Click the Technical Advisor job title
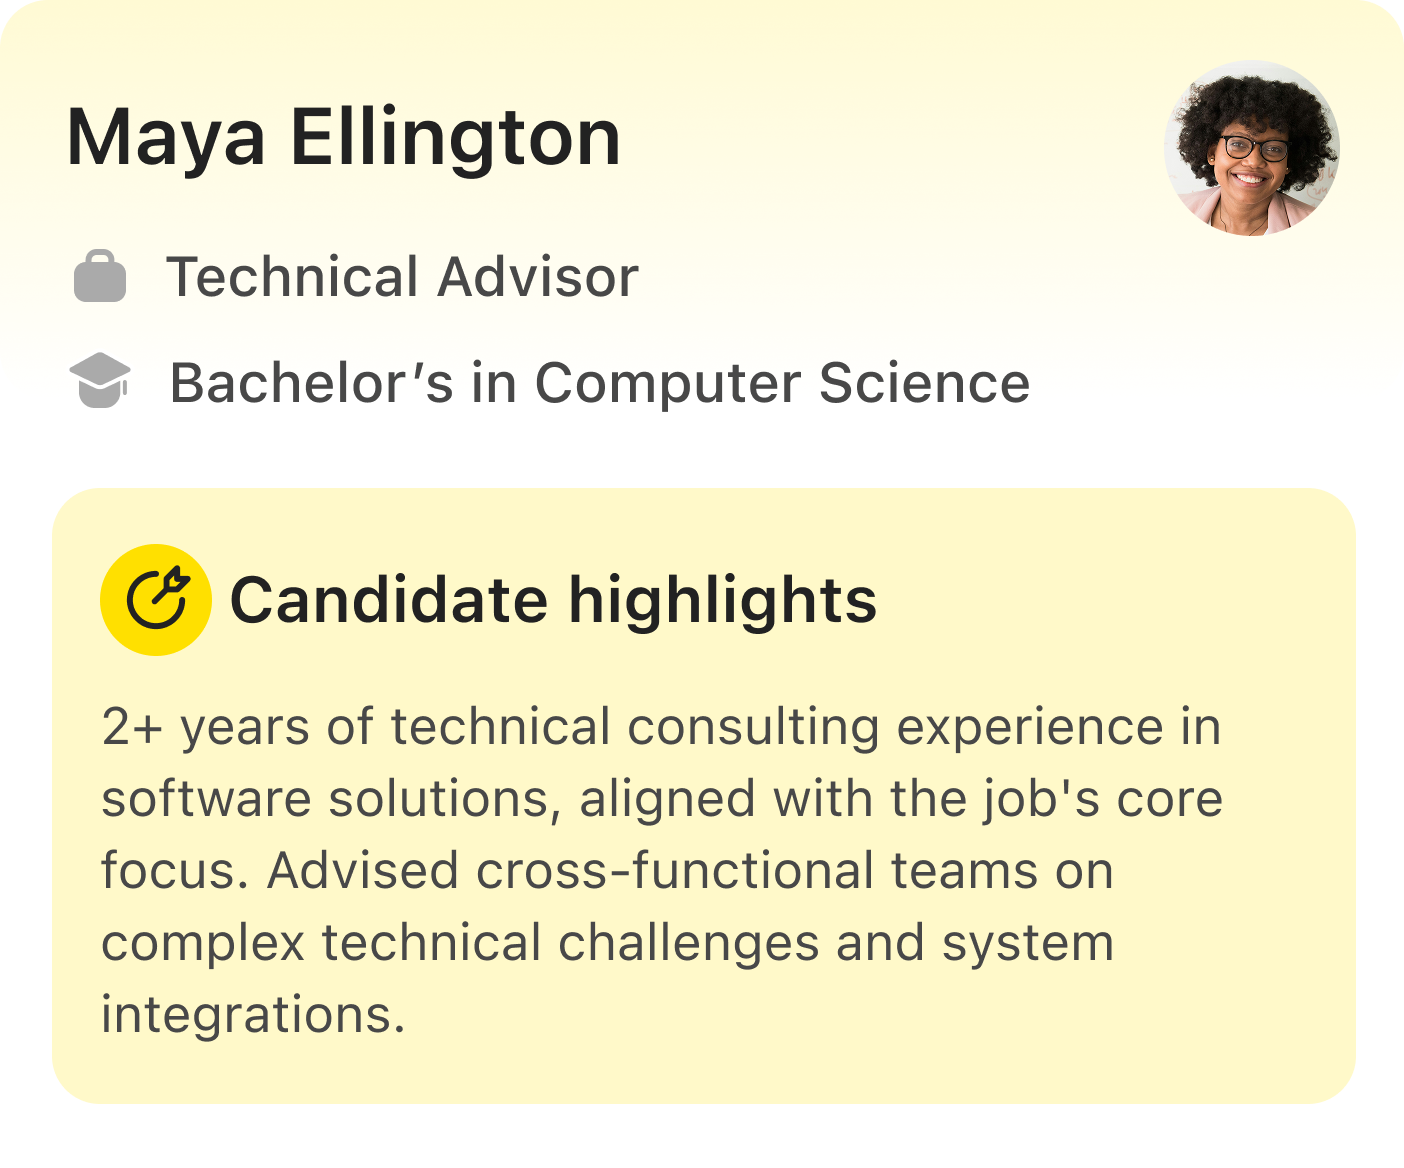Viewport: 1404px width, 1168px height. coord(402,277)
